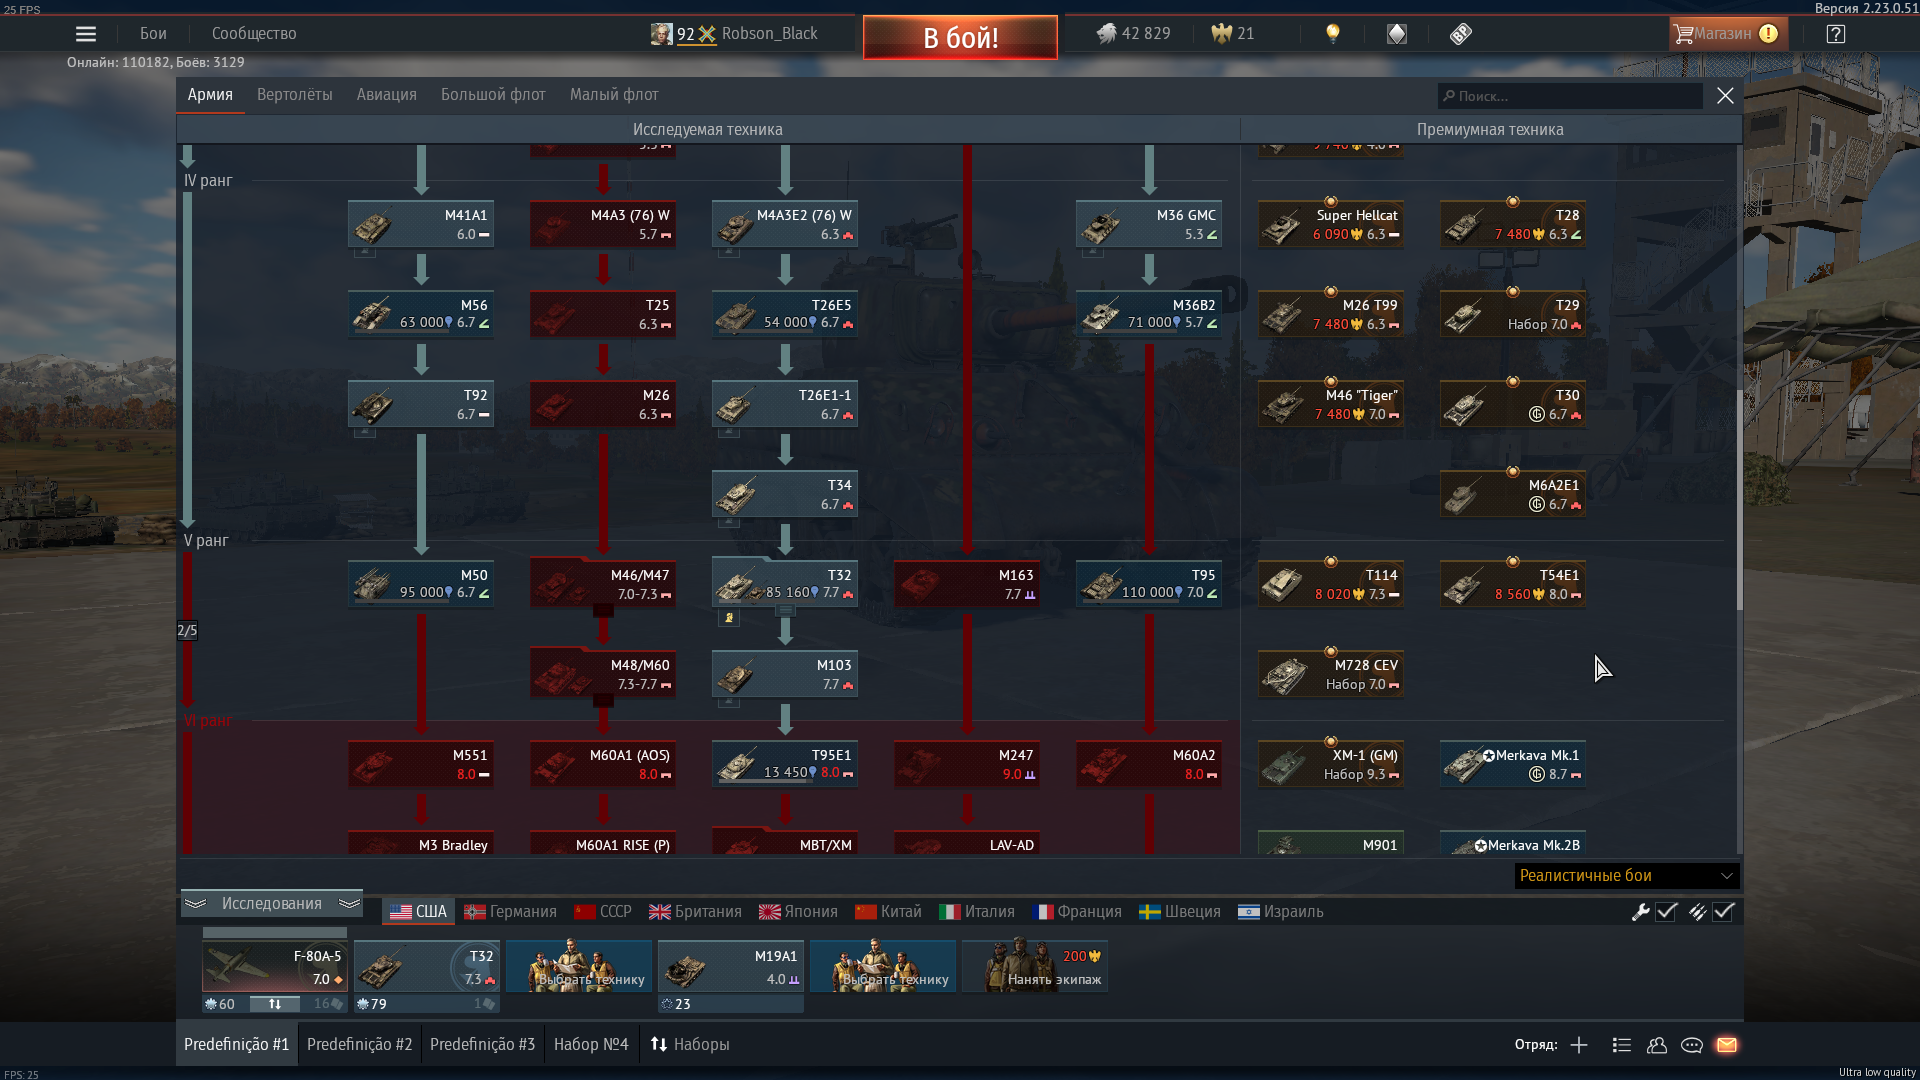This screenshot has height=1080, width=1920.
Task: Open the items inventory cube icon
Action: coord(1397,34)
